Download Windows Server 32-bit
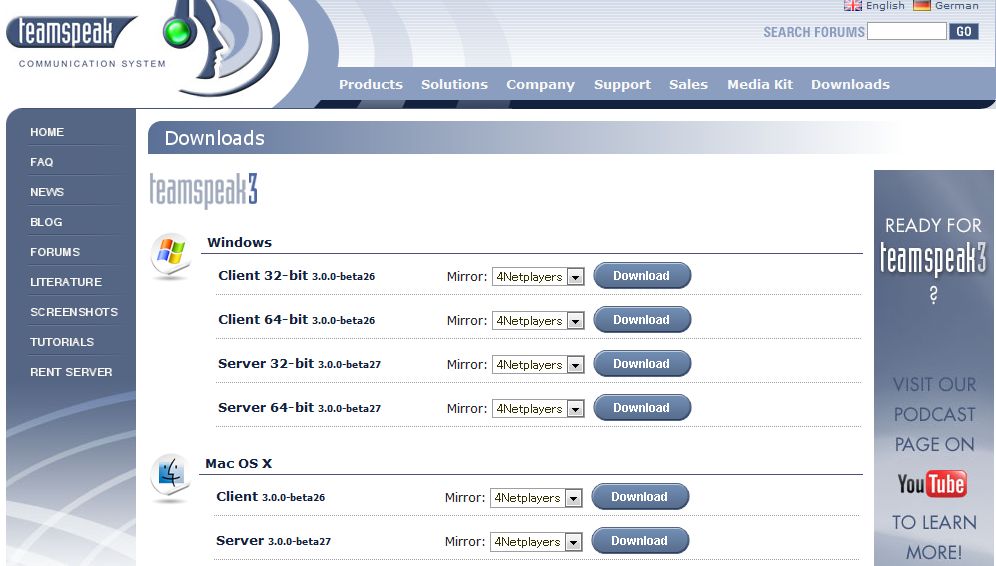The image size is (996, 566). 642,363
